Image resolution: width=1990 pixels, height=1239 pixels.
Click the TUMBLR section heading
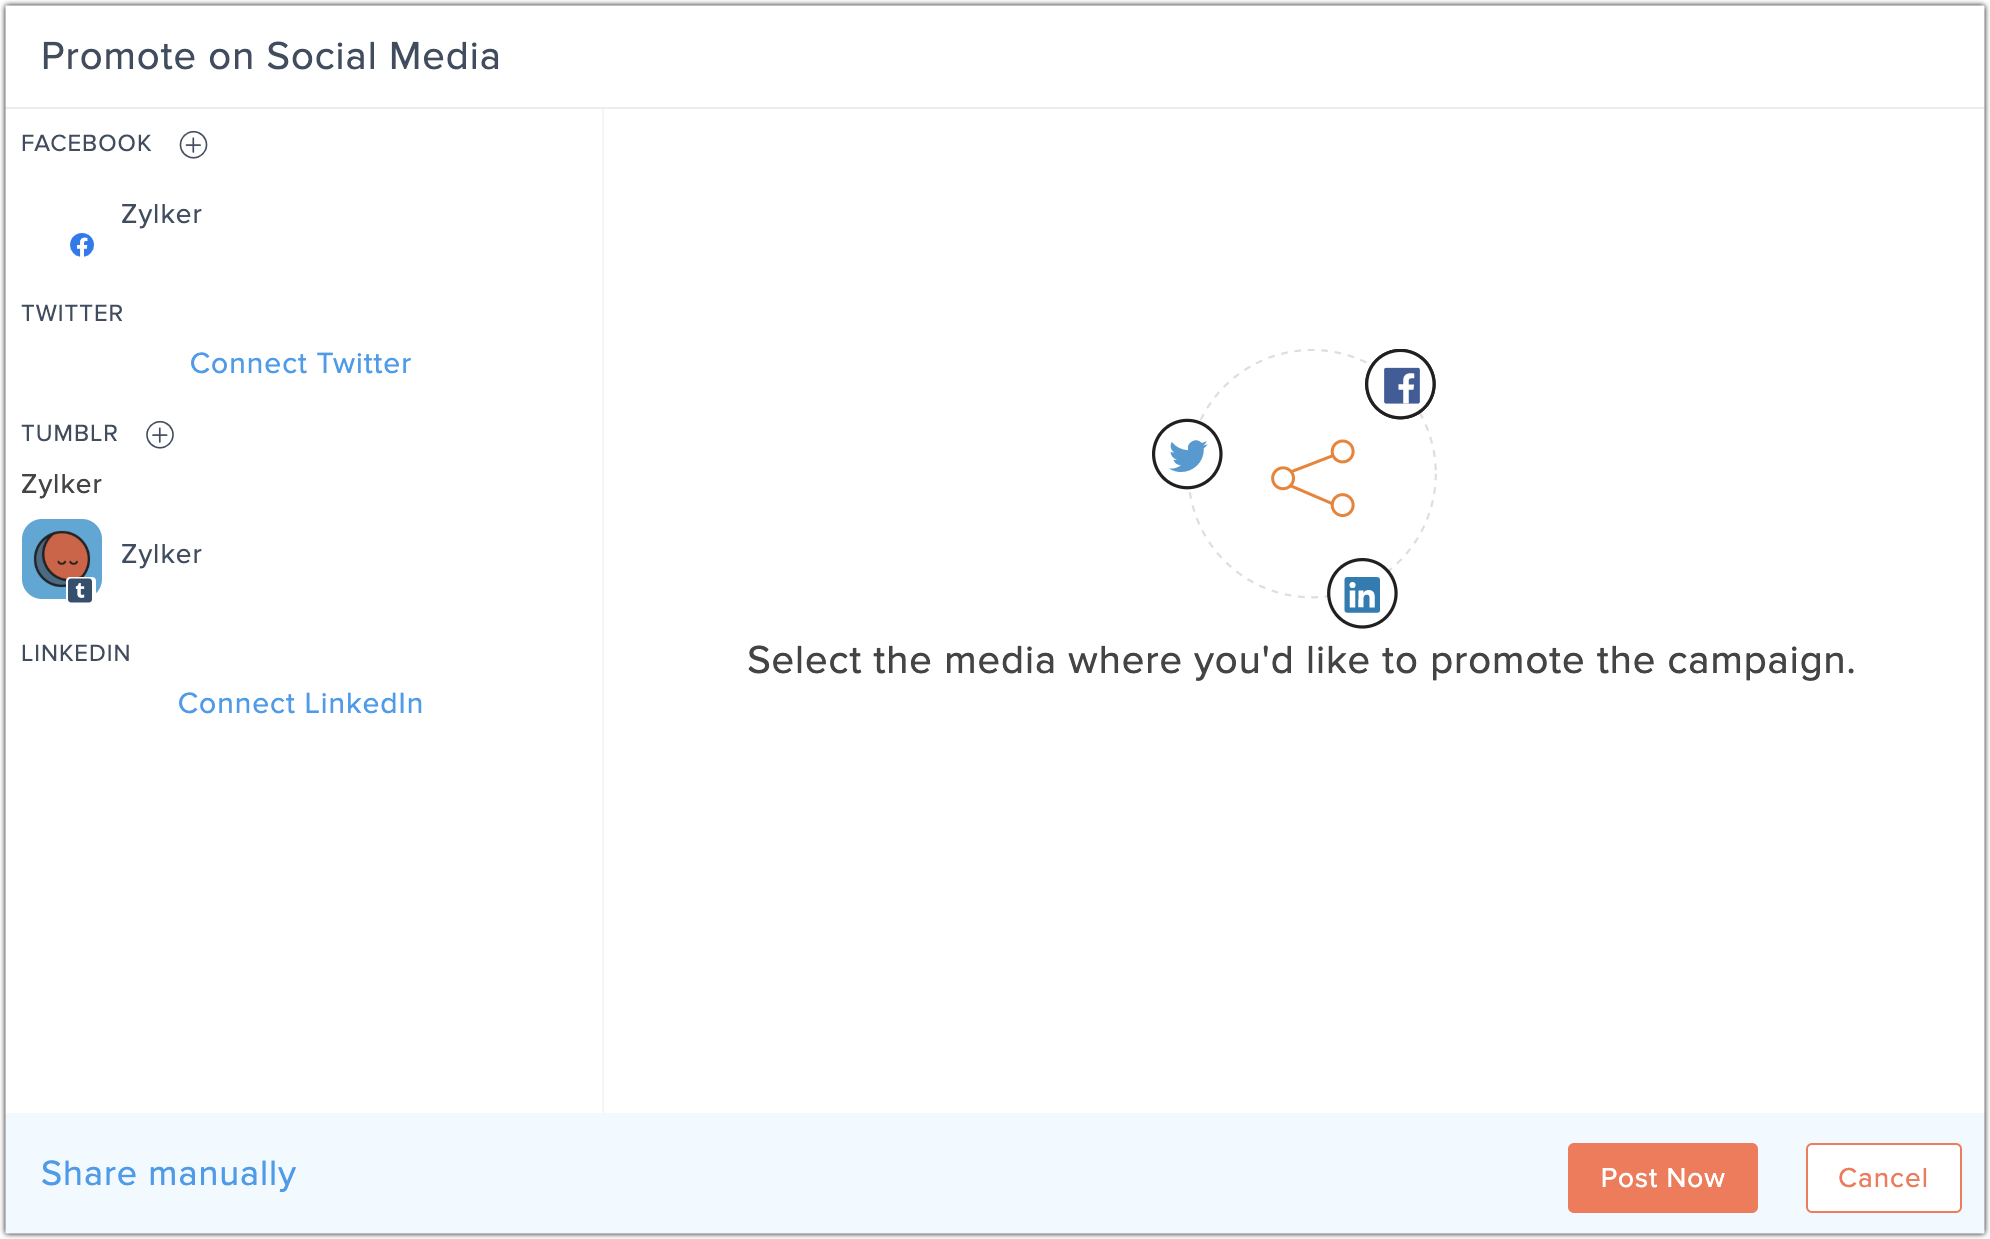click(x=70, y=433)
